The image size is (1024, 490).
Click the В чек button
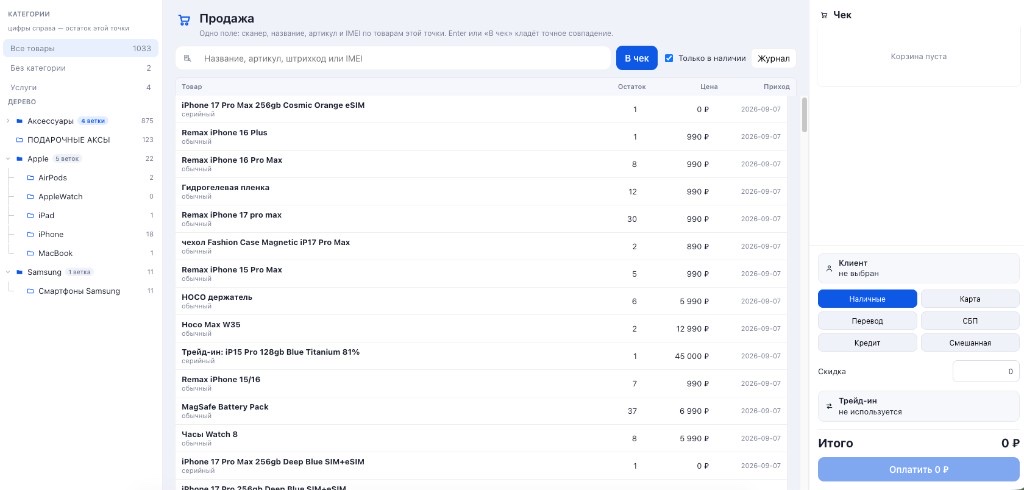pos(636,58)
